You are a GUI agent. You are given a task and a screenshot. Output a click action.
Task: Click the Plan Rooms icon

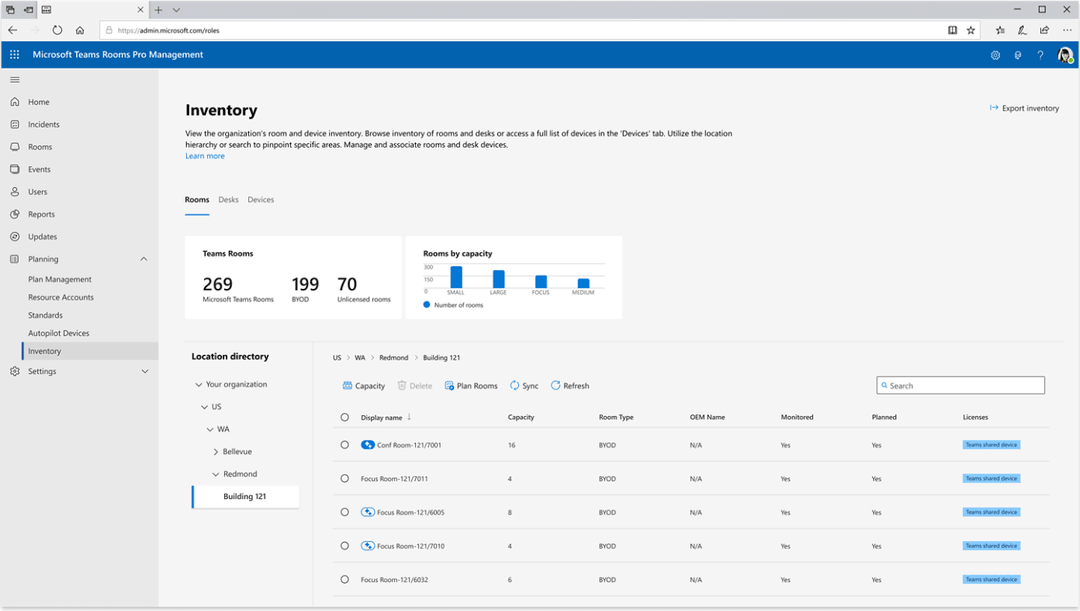449,386
